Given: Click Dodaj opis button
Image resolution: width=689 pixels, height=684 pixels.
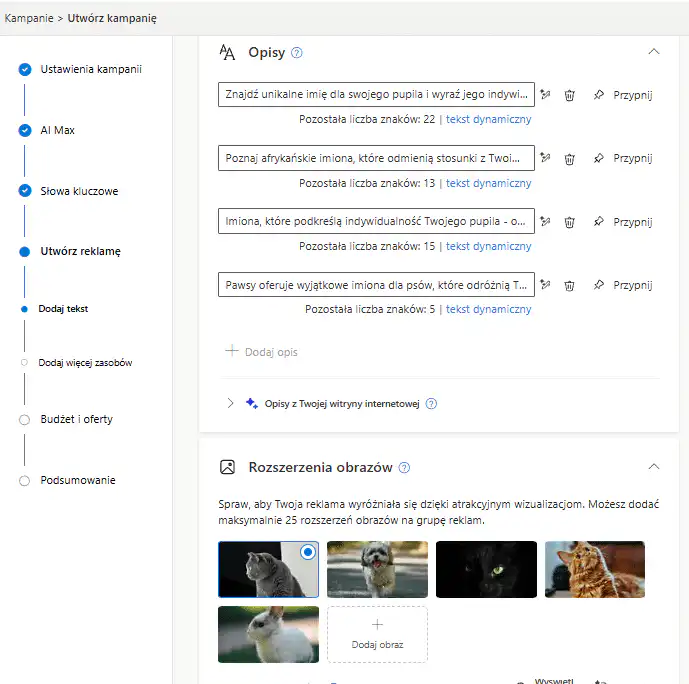Looking at the screenshot, I should click(x=261, y=351).
